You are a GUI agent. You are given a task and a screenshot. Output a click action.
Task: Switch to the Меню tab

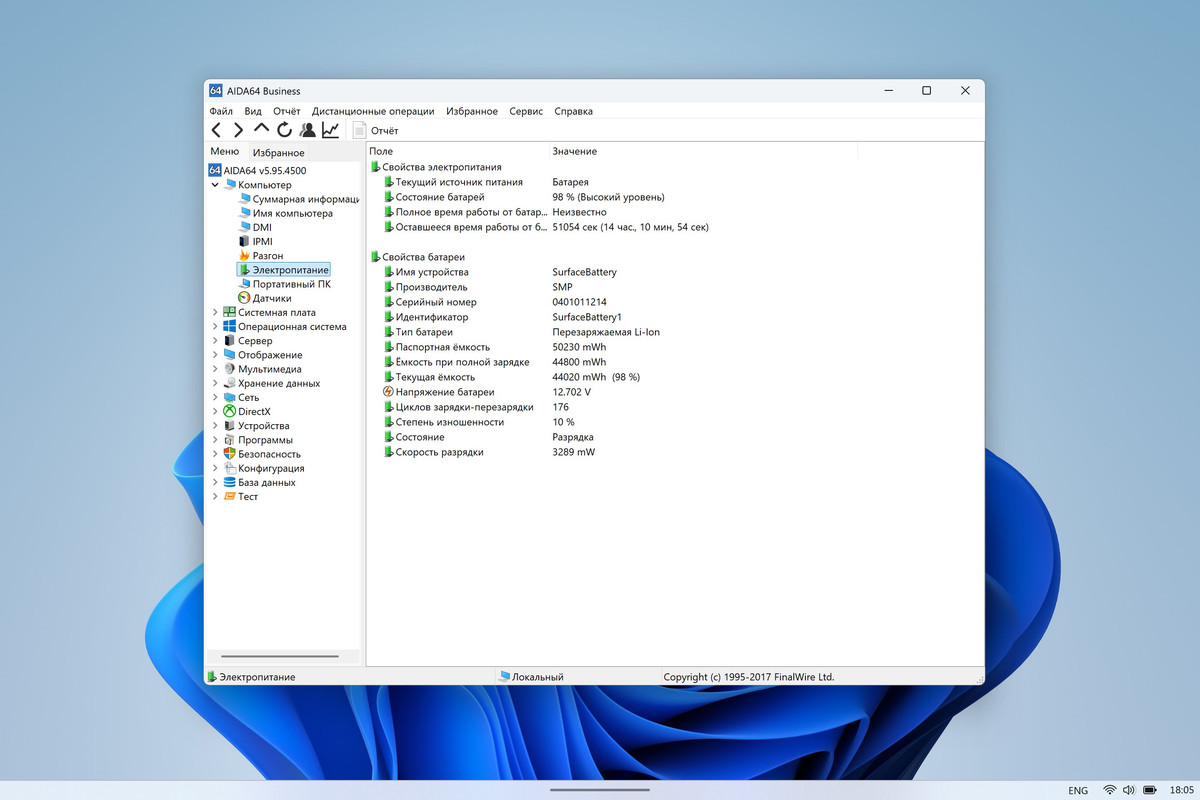pos(225,152)
